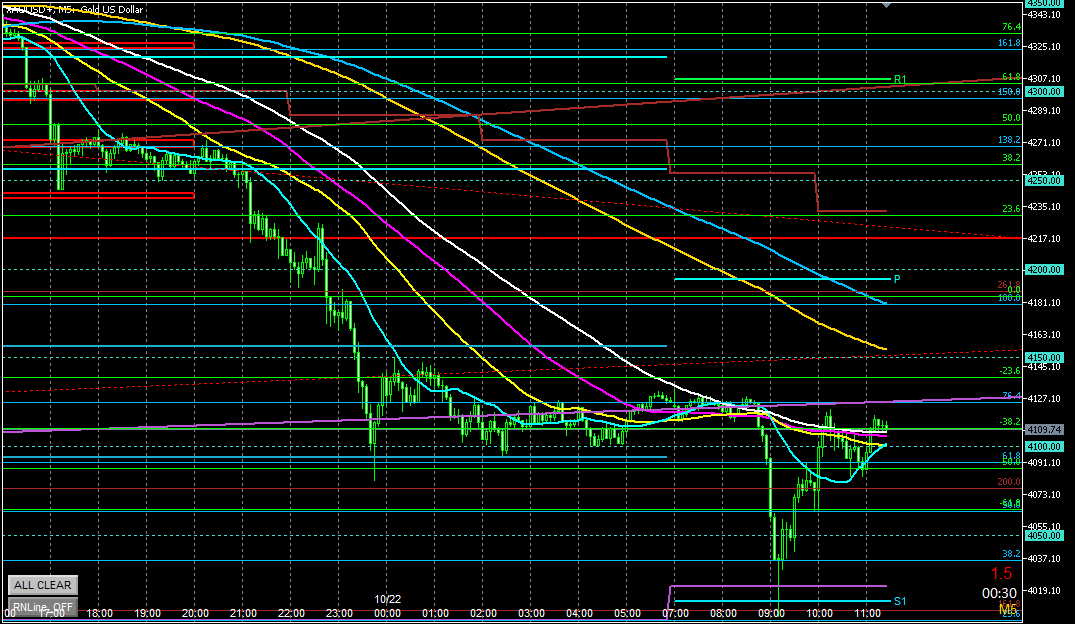
Task: Click the ALL CLEAR button
Action: (x=41, y=585)
